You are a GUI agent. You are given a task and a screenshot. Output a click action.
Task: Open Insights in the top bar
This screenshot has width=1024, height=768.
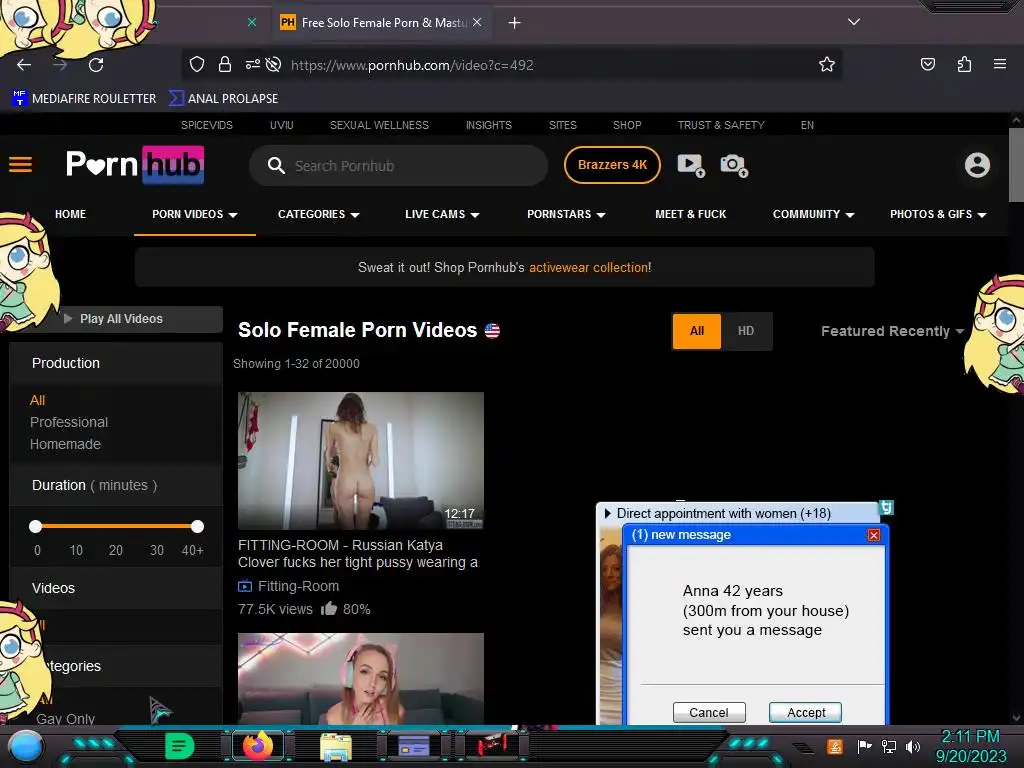pyautogui.click(x=488, y=125)
